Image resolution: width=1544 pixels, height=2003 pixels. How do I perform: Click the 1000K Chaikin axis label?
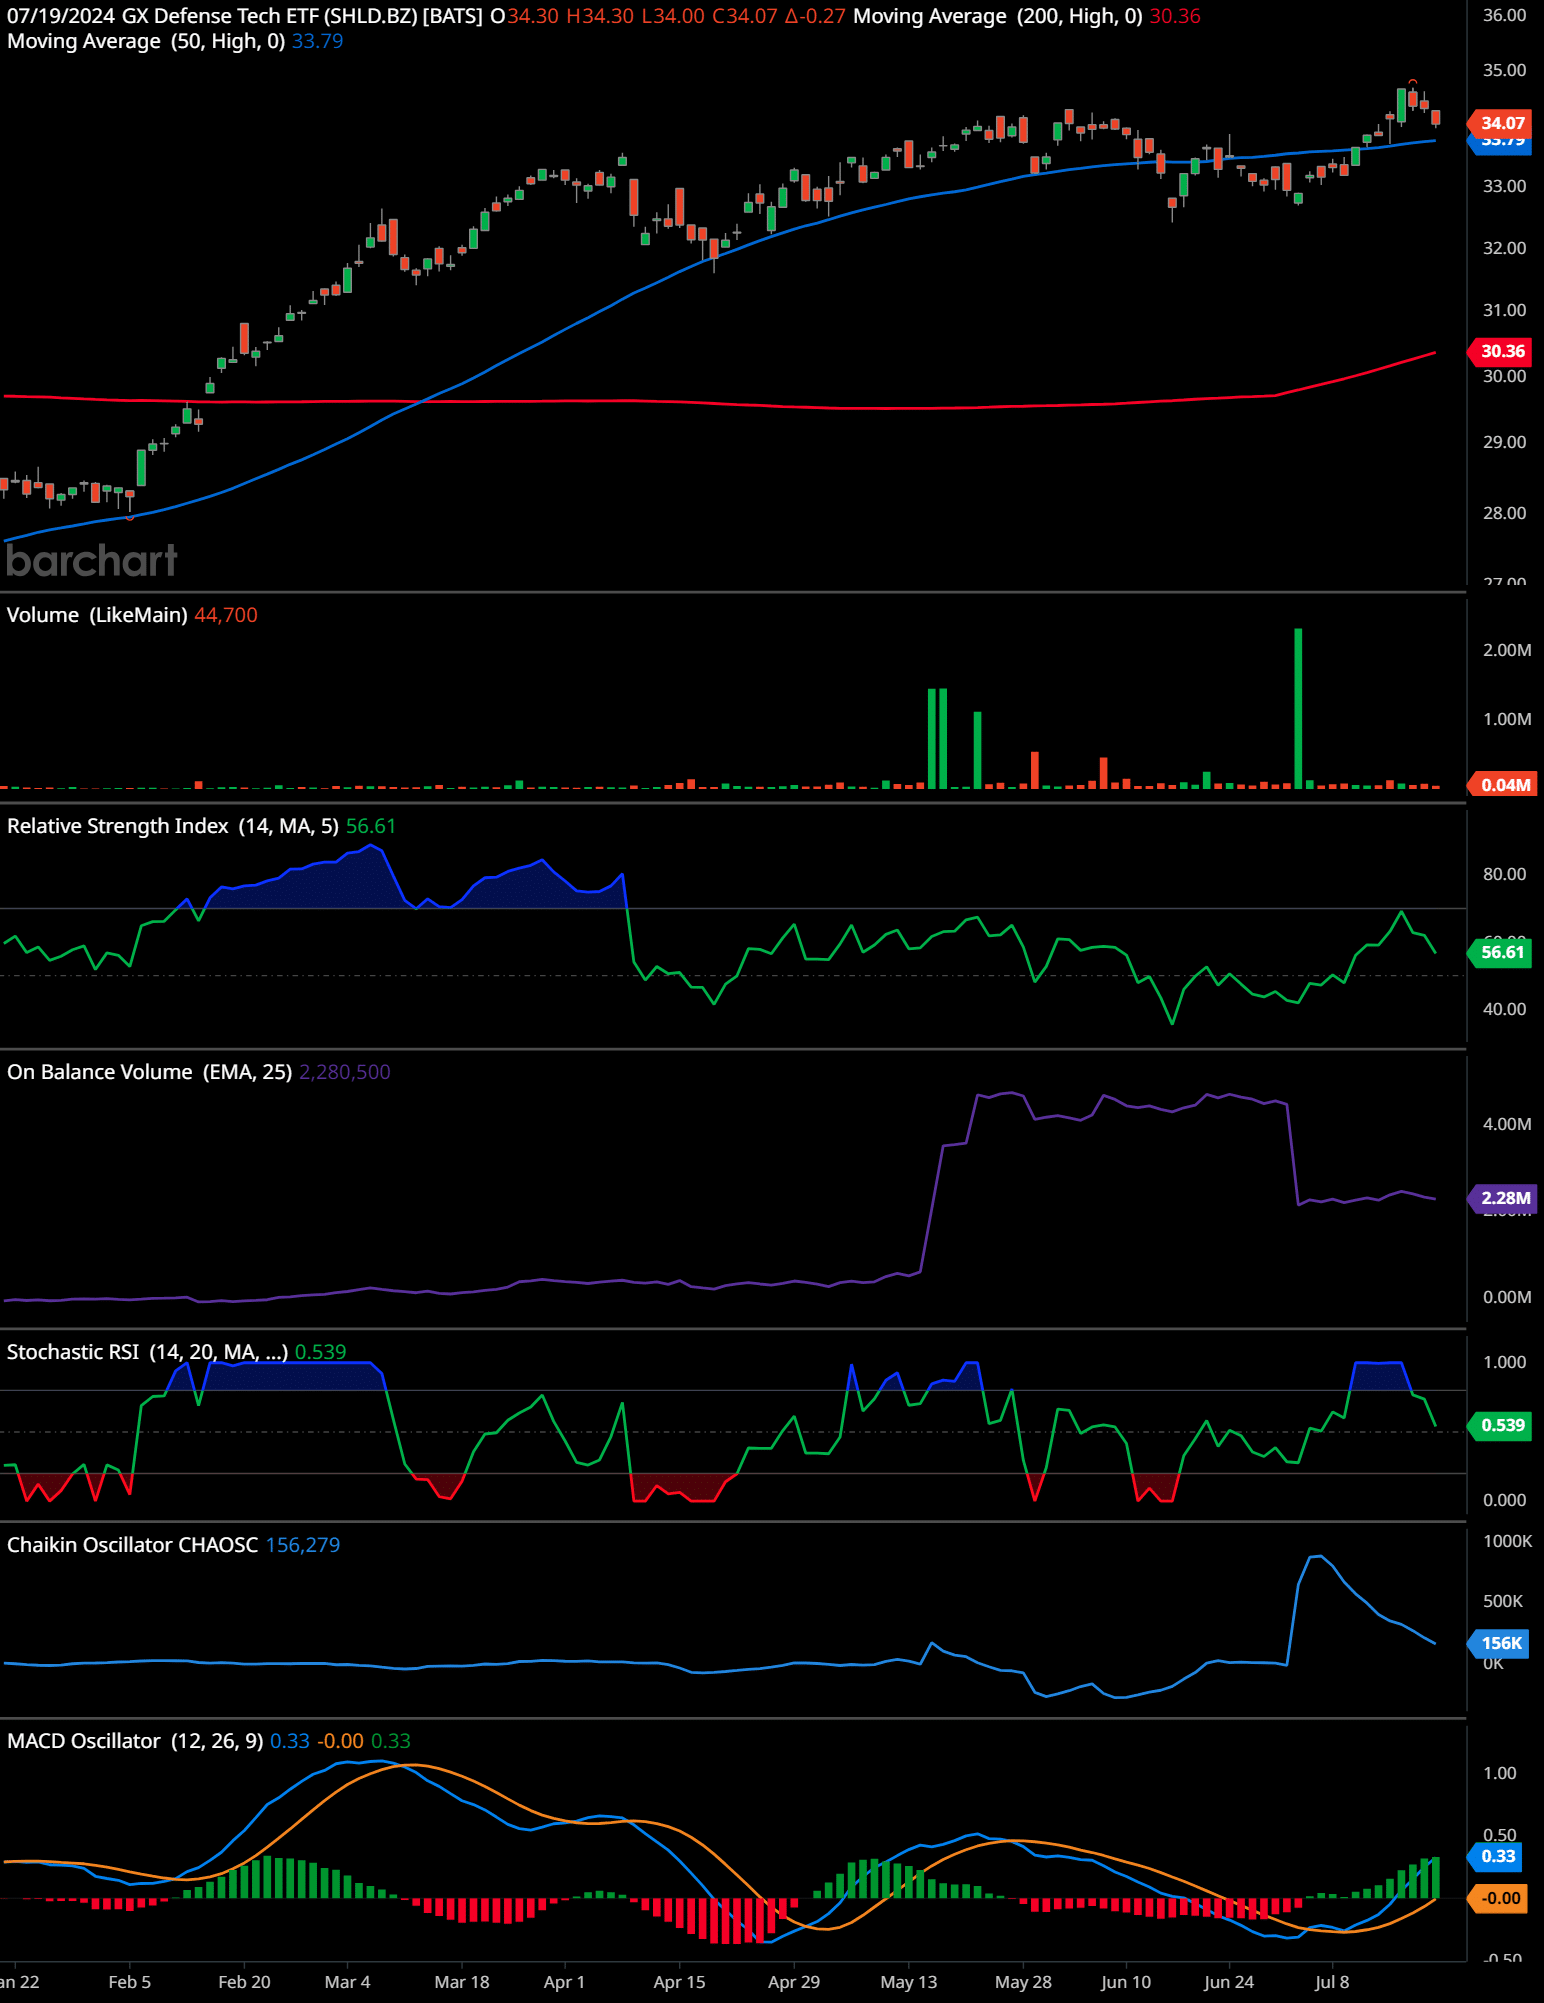tap(1507, 1541)
